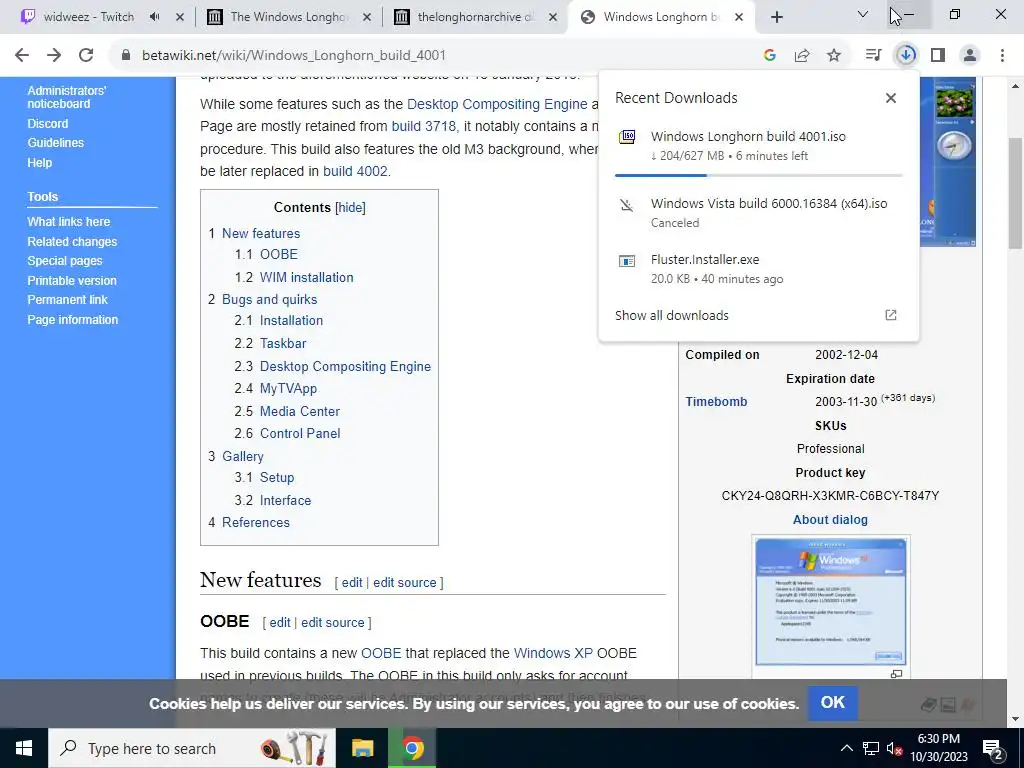
Task: Edit the New features section
Action: (x=351, y=583)
